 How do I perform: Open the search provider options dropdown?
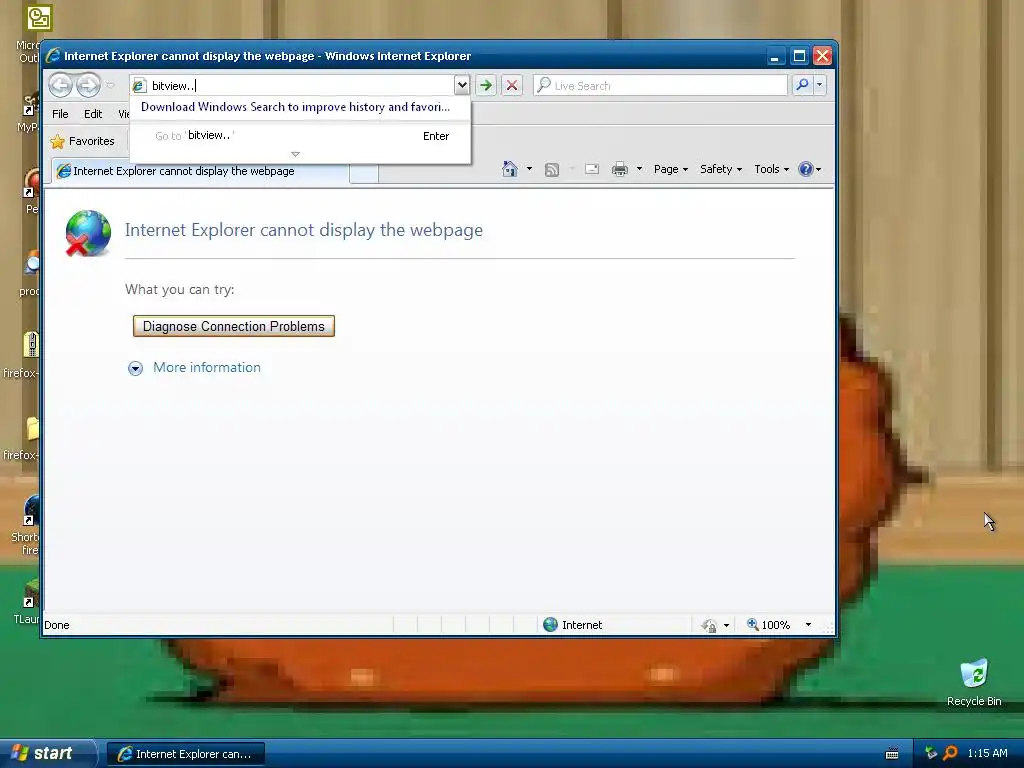click(x=820, y=85)
